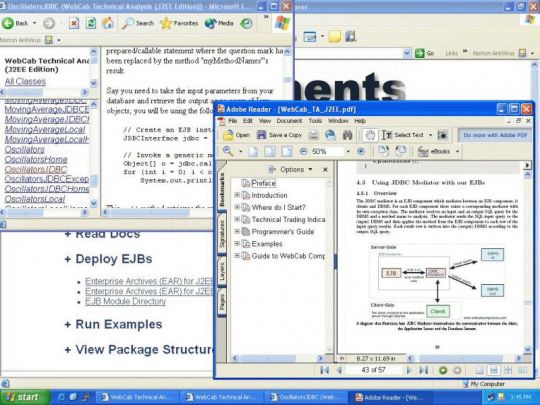Image resolution: width=540 pixels, height=405 pixels.
Task: Expand the Examples bookmark
Action: (237, 243)
